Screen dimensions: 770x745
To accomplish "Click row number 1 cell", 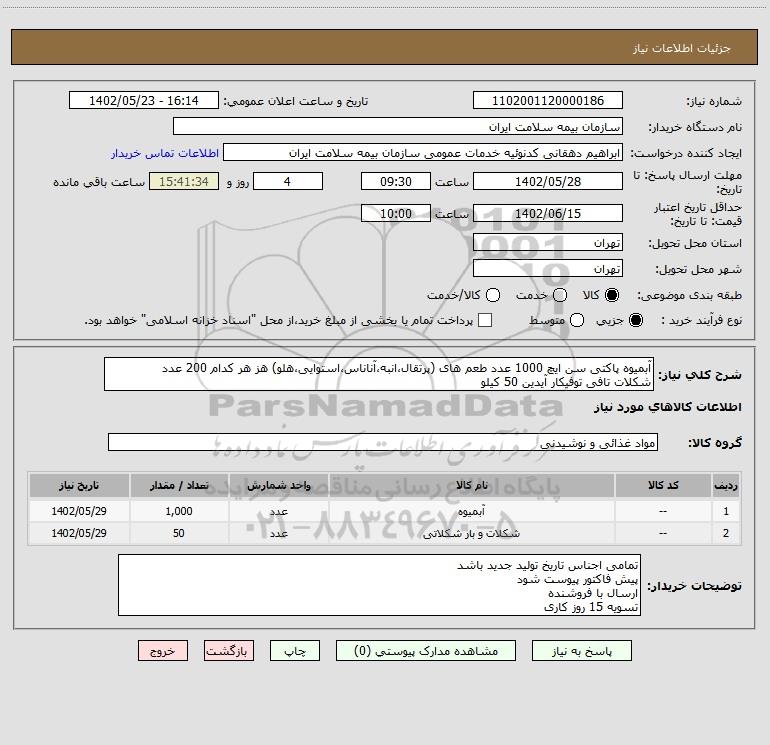I will tap(726, 511).
